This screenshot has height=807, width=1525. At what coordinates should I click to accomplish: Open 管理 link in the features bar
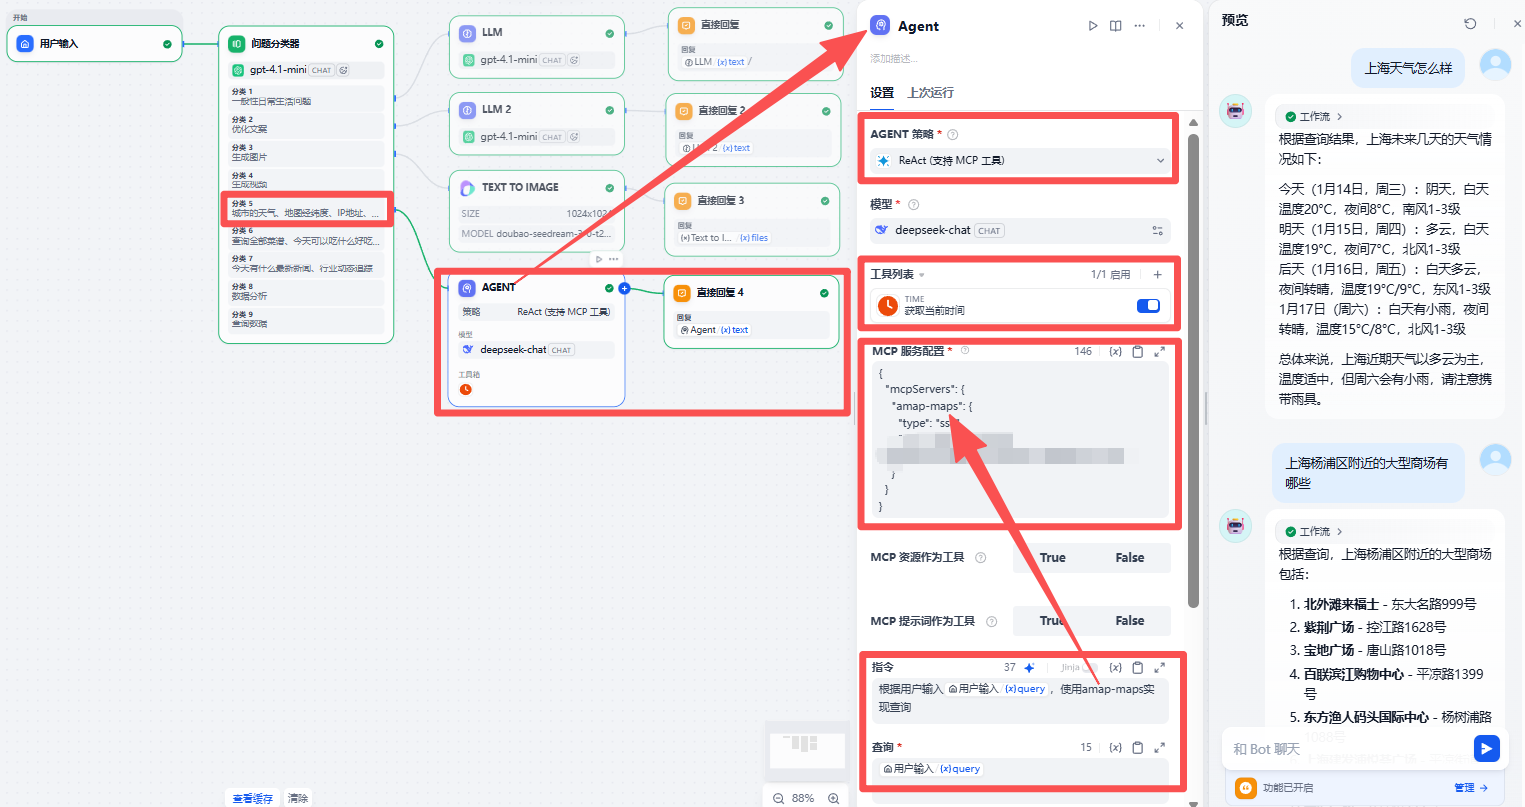[1471, 788]
